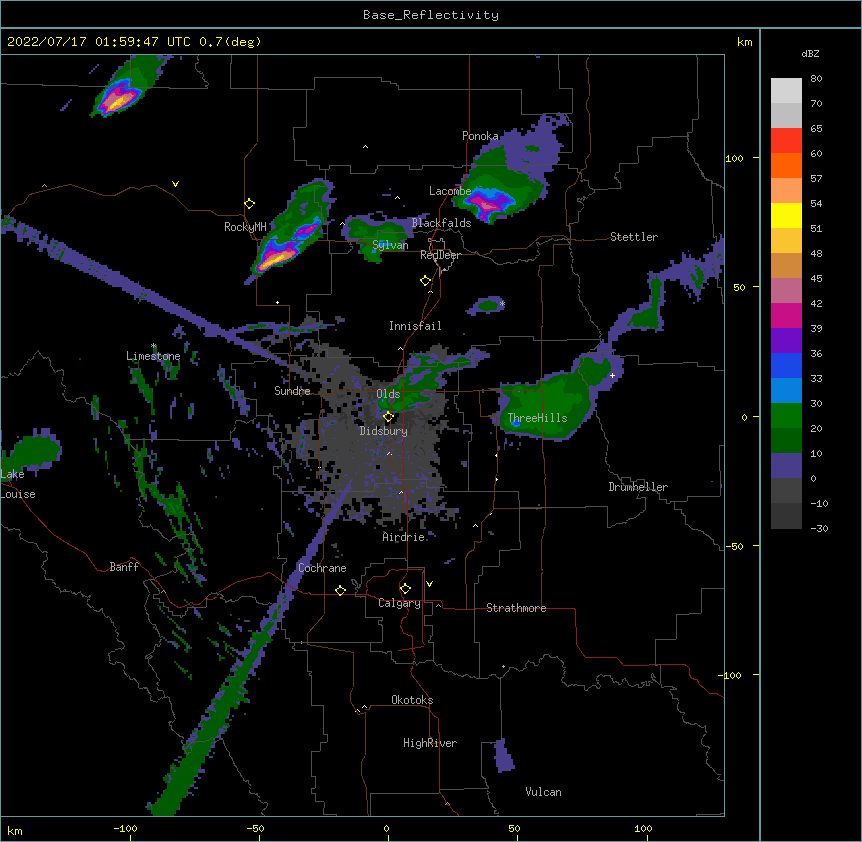
Task: Click the Vulcan label
Action: (543, 792)
